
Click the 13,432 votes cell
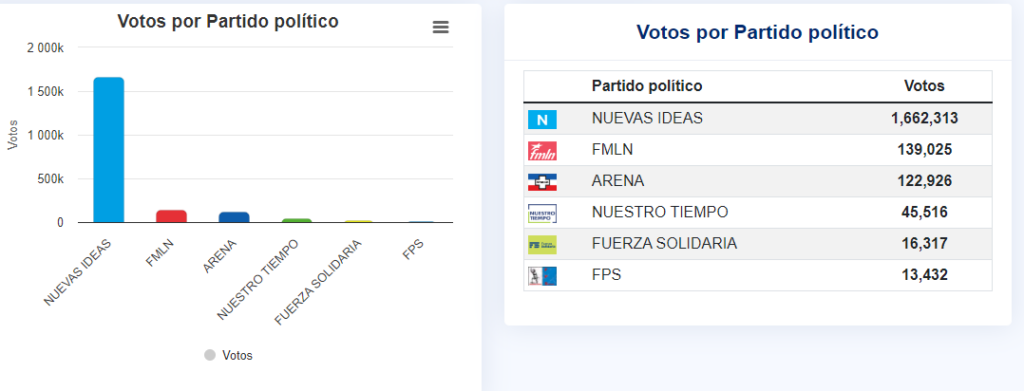924,275
